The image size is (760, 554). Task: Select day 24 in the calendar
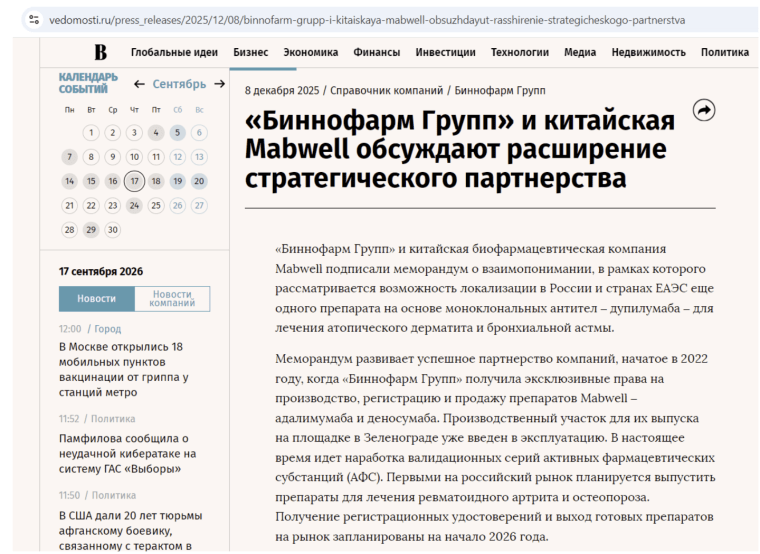pos(134,206)
